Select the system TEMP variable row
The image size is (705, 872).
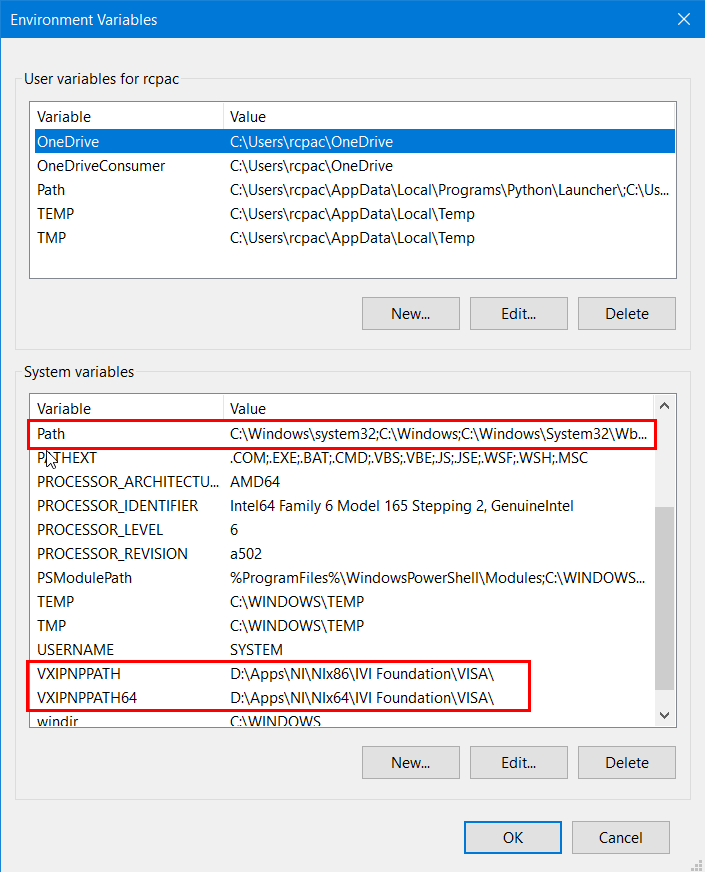pos(342,601)
